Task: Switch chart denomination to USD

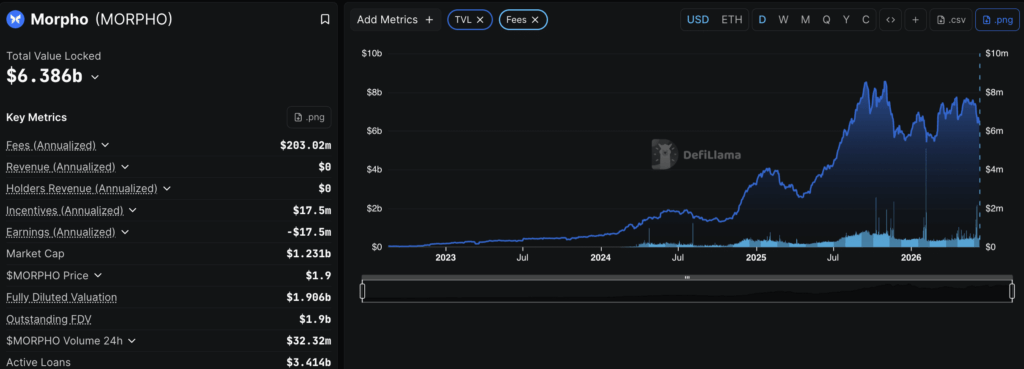Action: pyautogui.click(x=697, y=20)
